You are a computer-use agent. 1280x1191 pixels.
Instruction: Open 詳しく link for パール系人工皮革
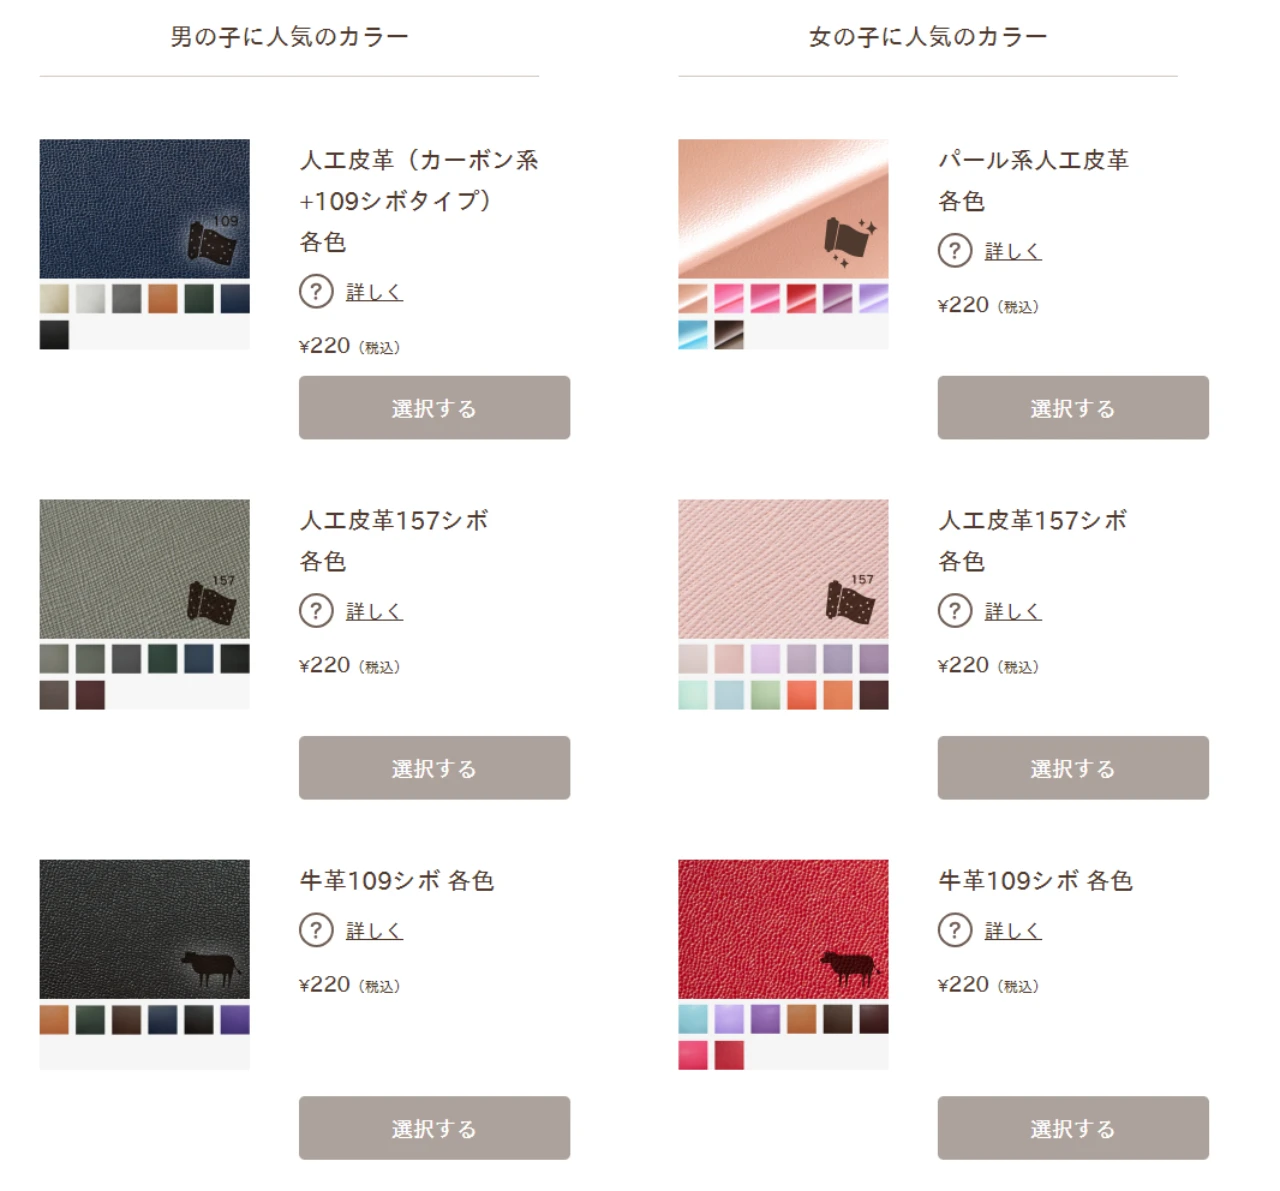click(1012, 251)
